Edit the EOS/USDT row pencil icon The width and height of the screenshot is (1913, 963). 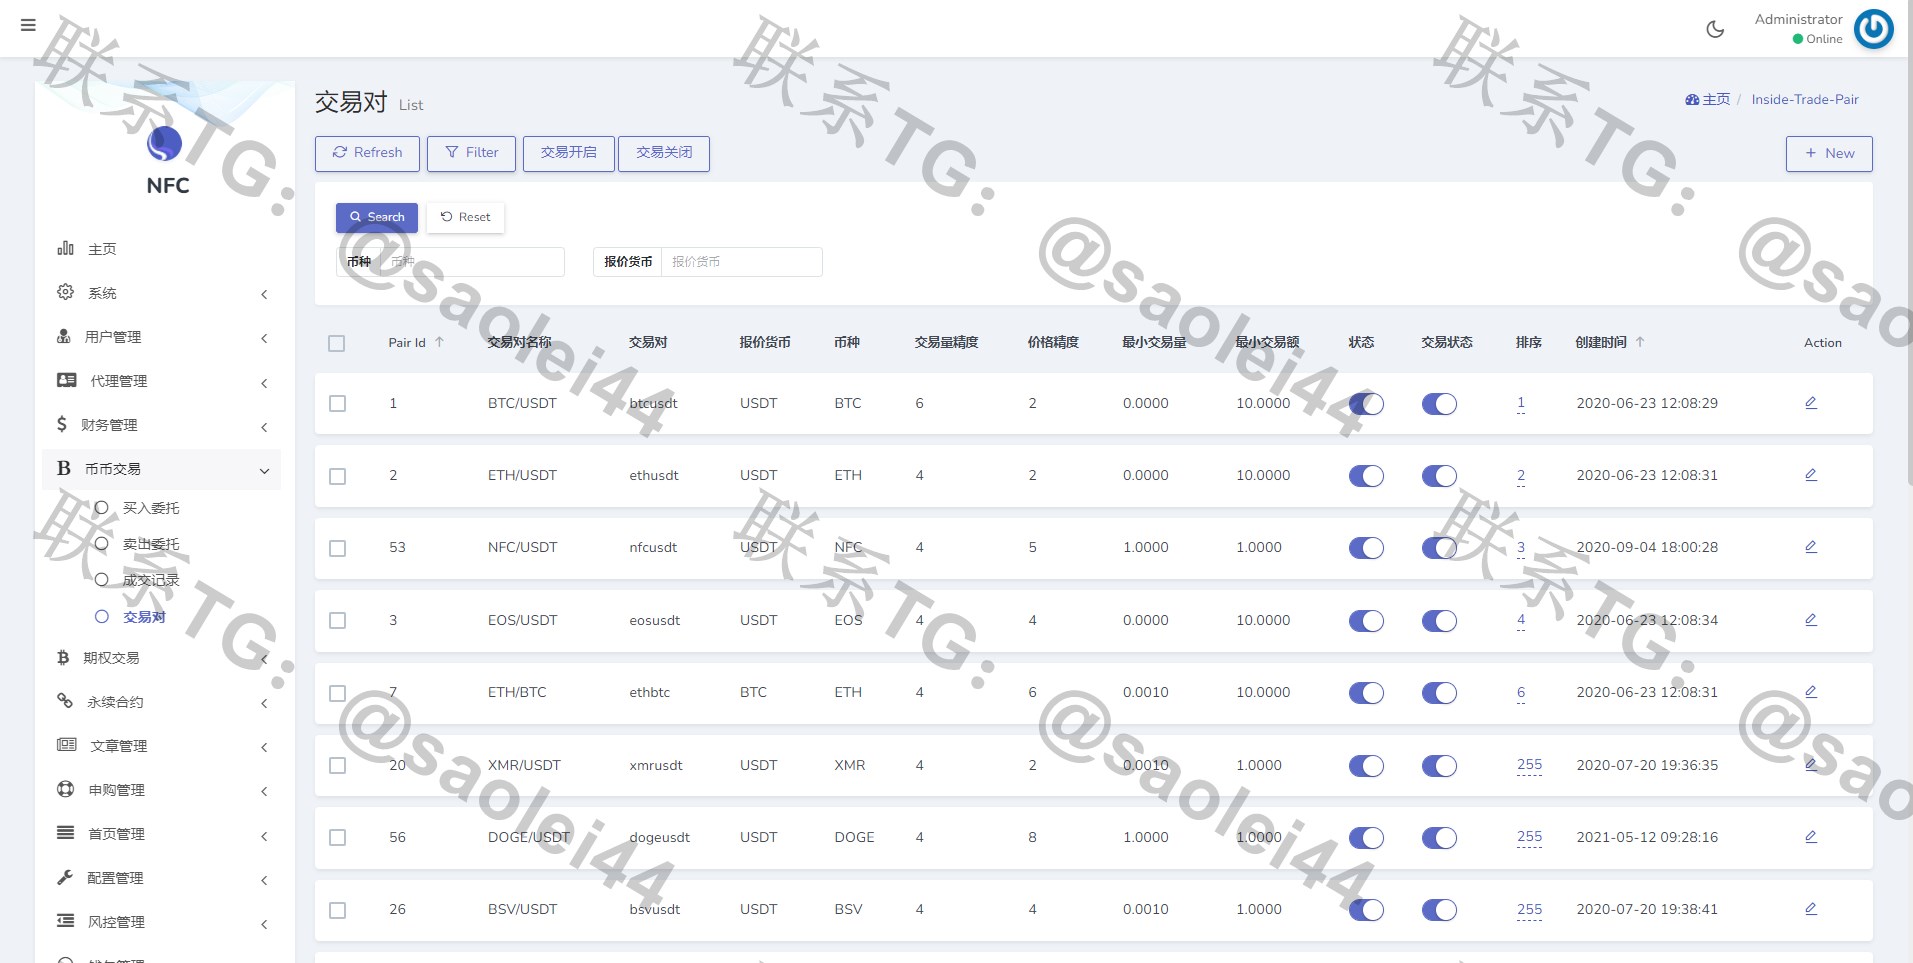point(1811,619)
